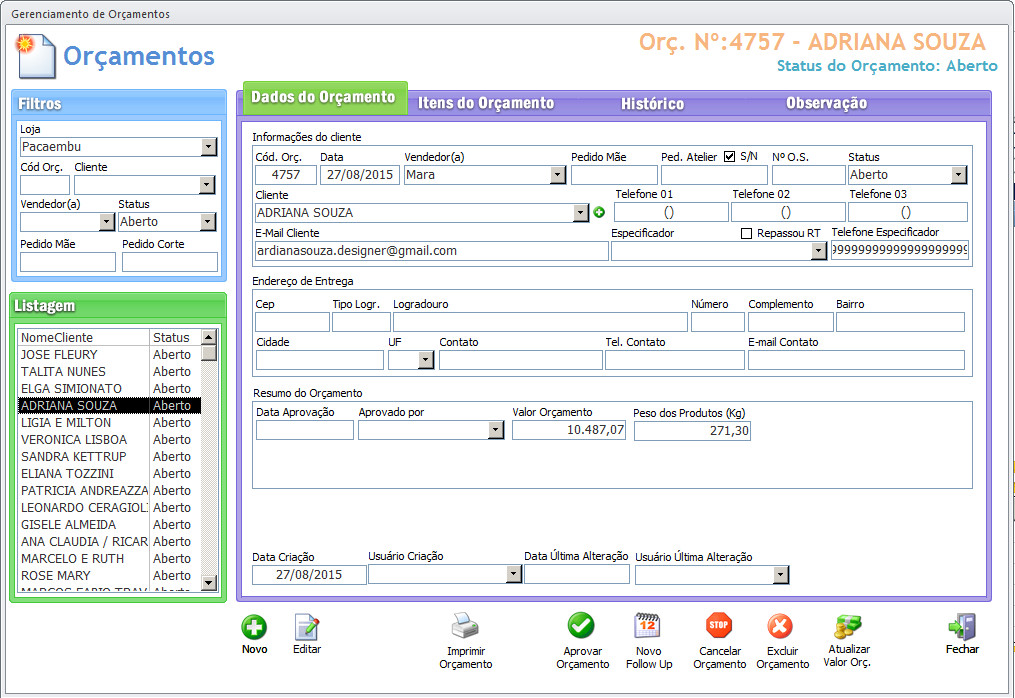This screenshot has width=1015, height=698.
Task: Select ELIANA TOZZINI in the list
Action: coord(109,473)
